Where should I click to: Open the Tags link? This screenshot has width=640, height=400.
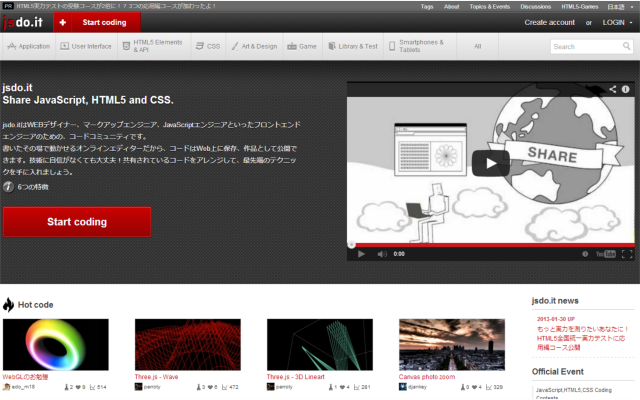point(427,7)
